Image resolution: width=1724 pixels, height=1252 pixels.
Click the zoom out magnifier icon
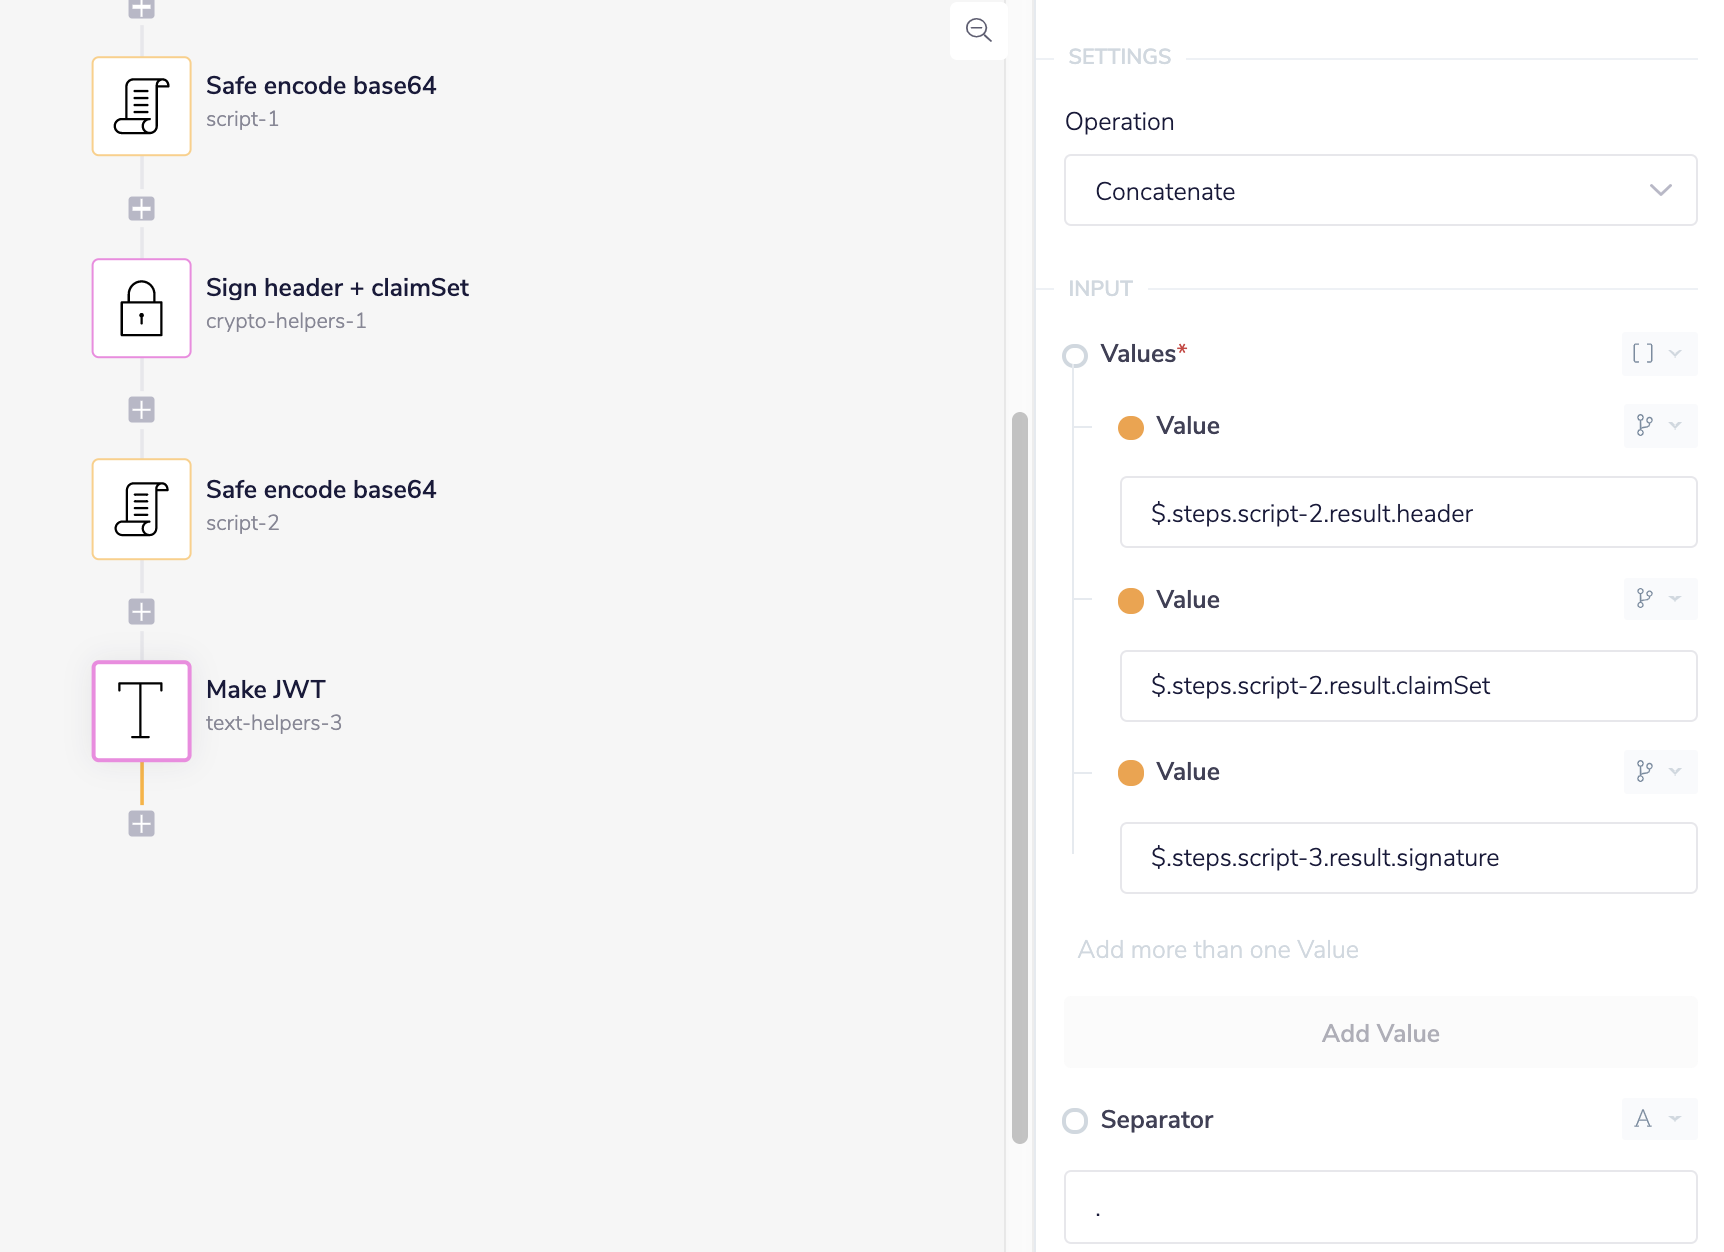click(x=978, y=30)
